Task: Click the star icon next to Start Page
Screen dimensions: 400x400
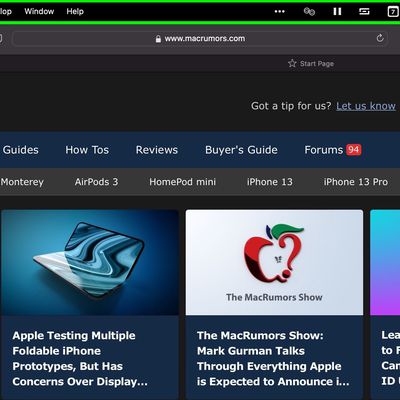Action: click(292, 63)
